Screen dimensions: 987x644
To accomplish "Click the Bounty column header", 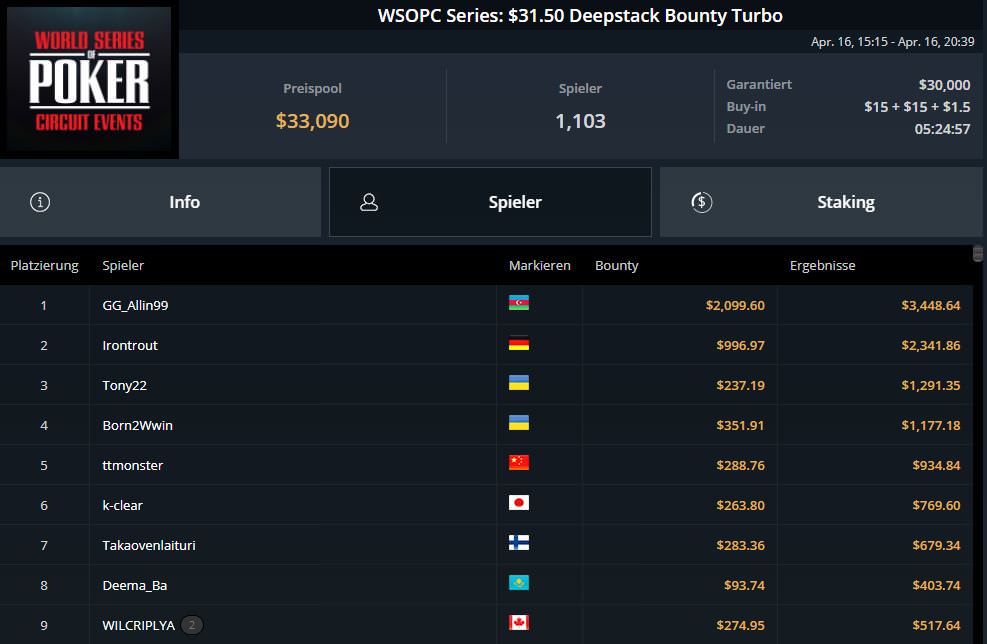I will pyautogui.click(x=616, y=266).
